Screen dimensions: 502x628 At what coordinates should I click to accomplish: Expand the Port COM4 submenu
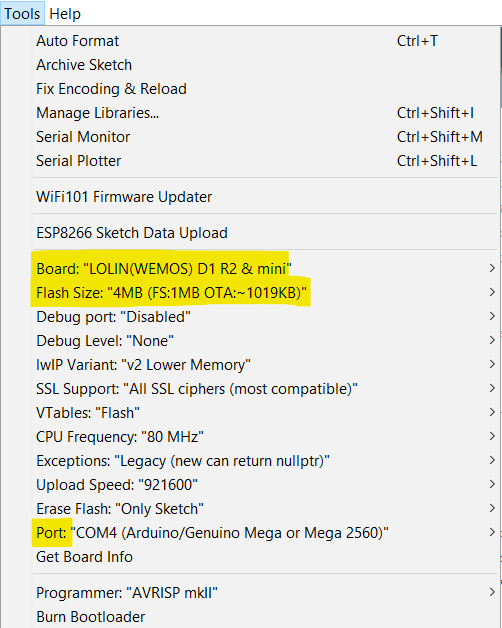[x=265, y=533]
